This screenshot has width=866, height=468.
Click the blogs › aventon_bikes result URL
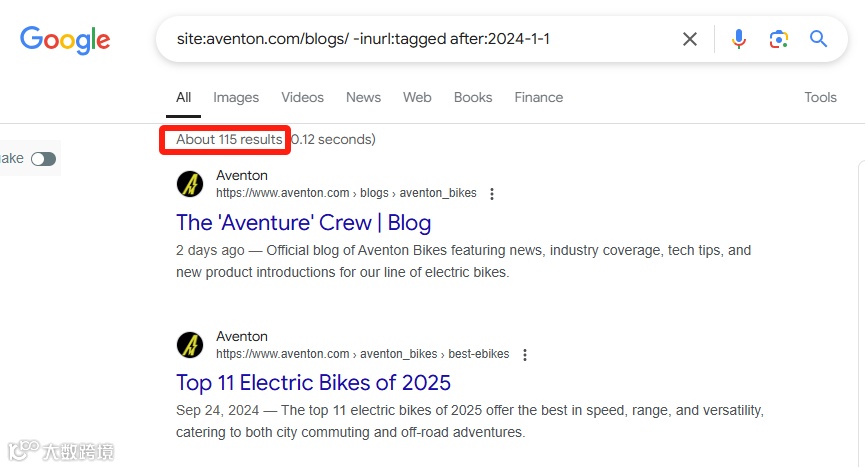(x=346, y=193)
